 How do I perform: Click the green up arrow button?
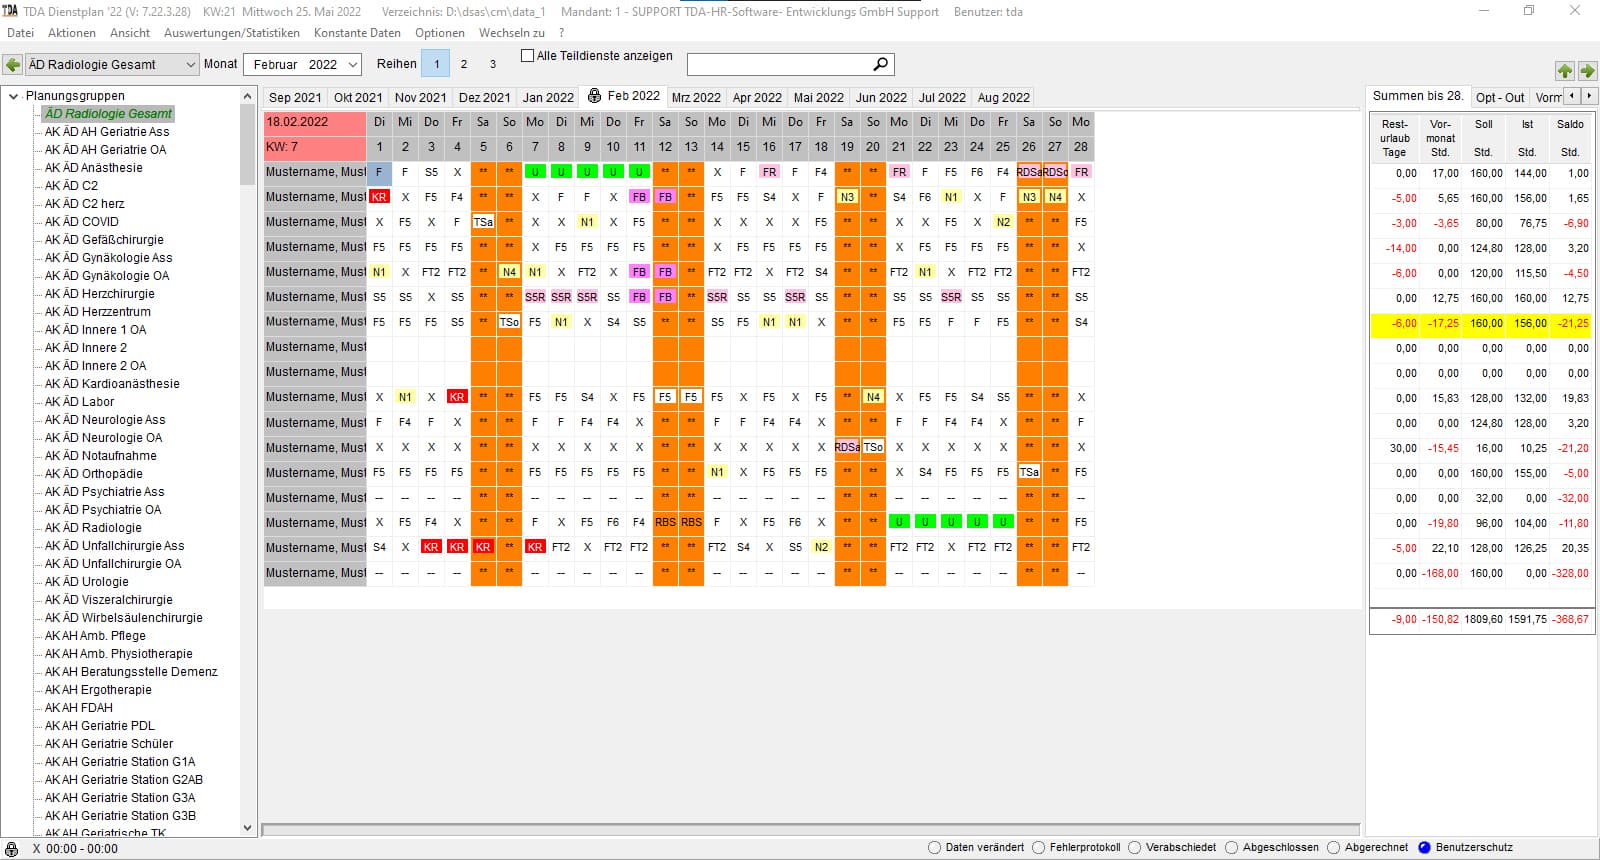point(1565,70)
